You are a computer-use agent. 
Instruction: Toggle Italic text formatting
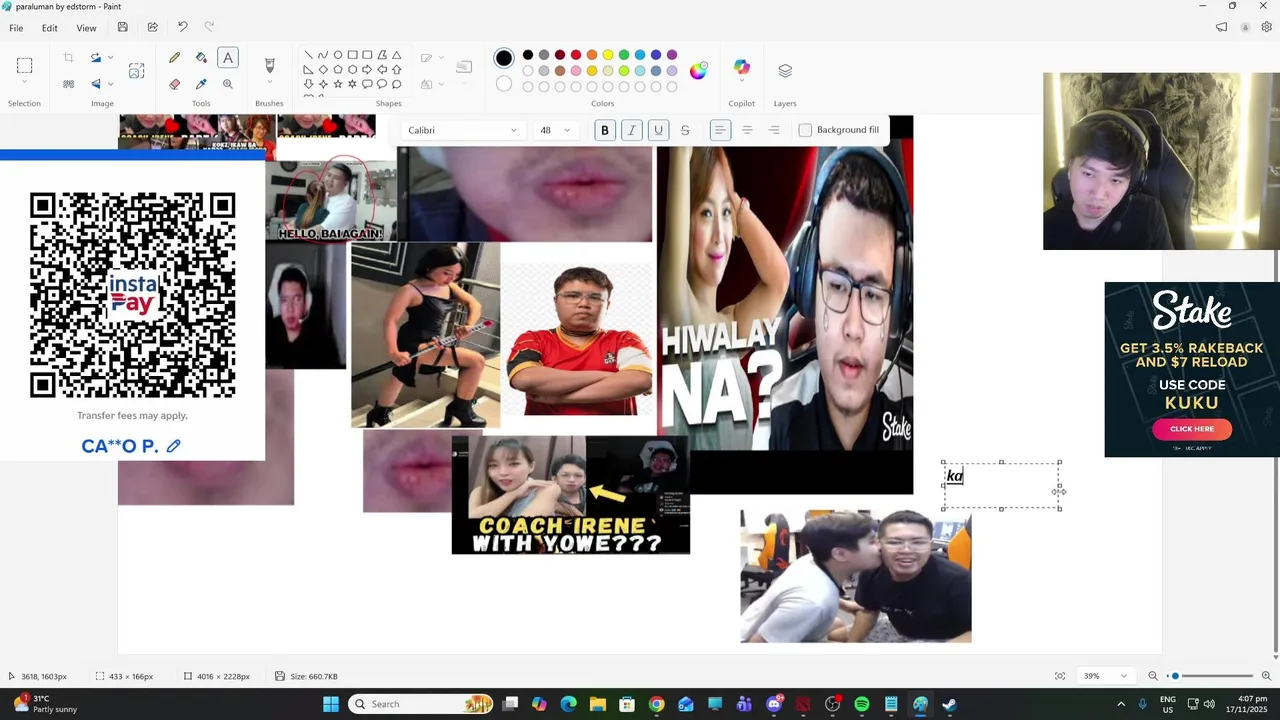pos(631,130)
